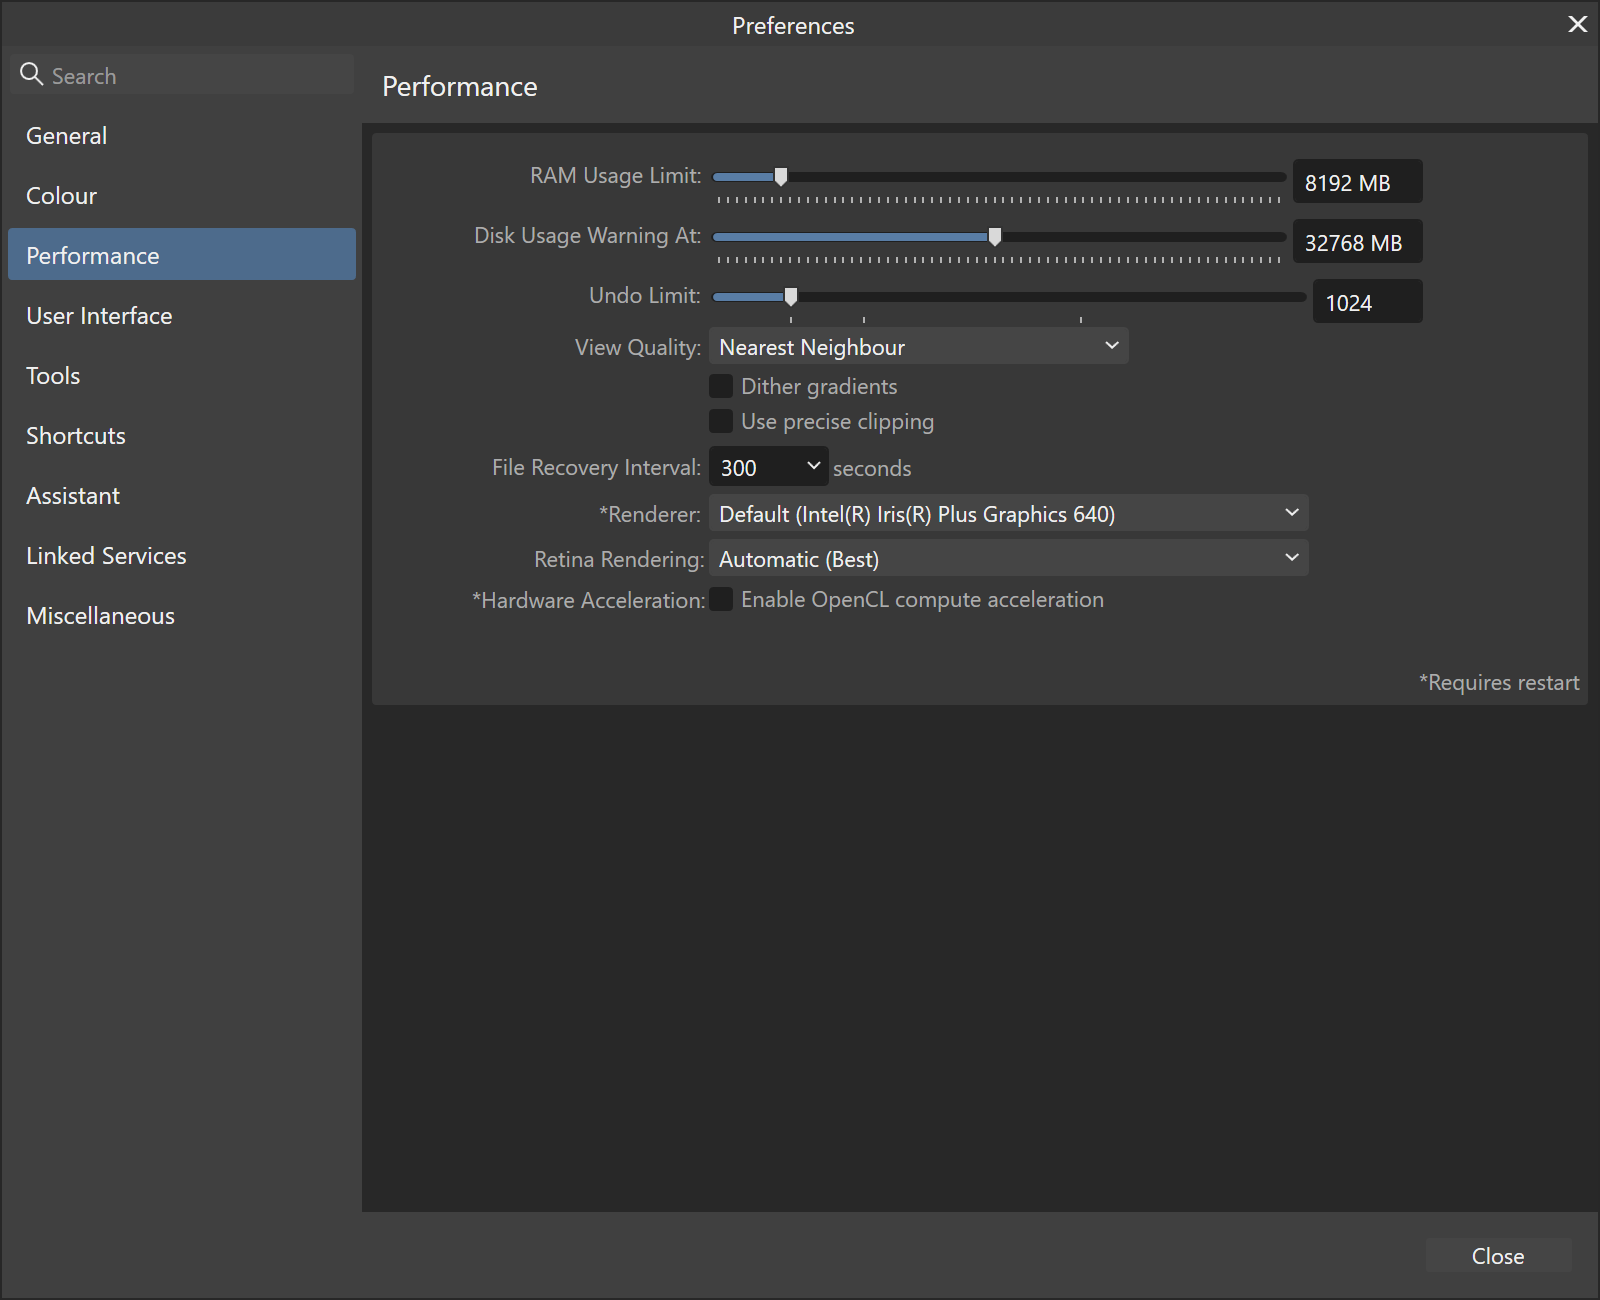Switch to Miscellaneous preferences
Viewport: 1600px width, 1300px height.
coord(182,616)
